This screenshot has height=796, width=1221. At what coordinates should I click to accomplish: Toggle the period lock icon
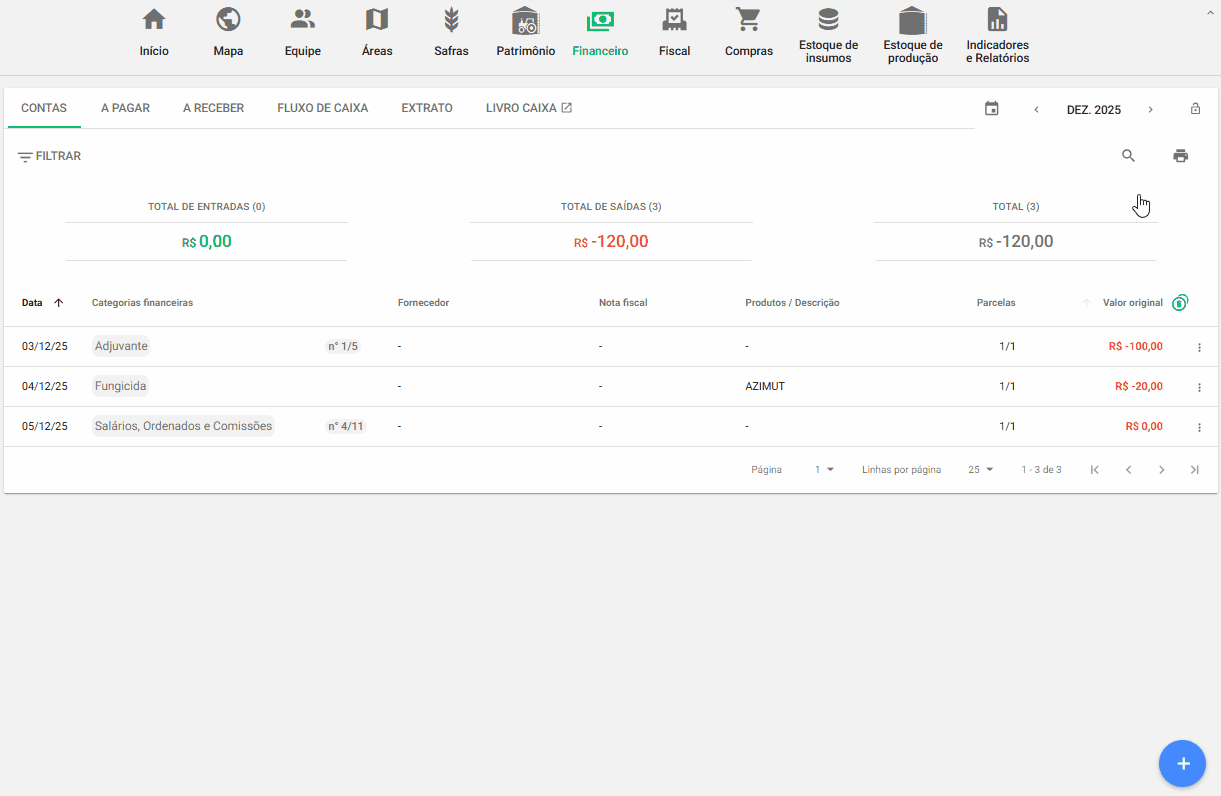(x=1195, y=109)
